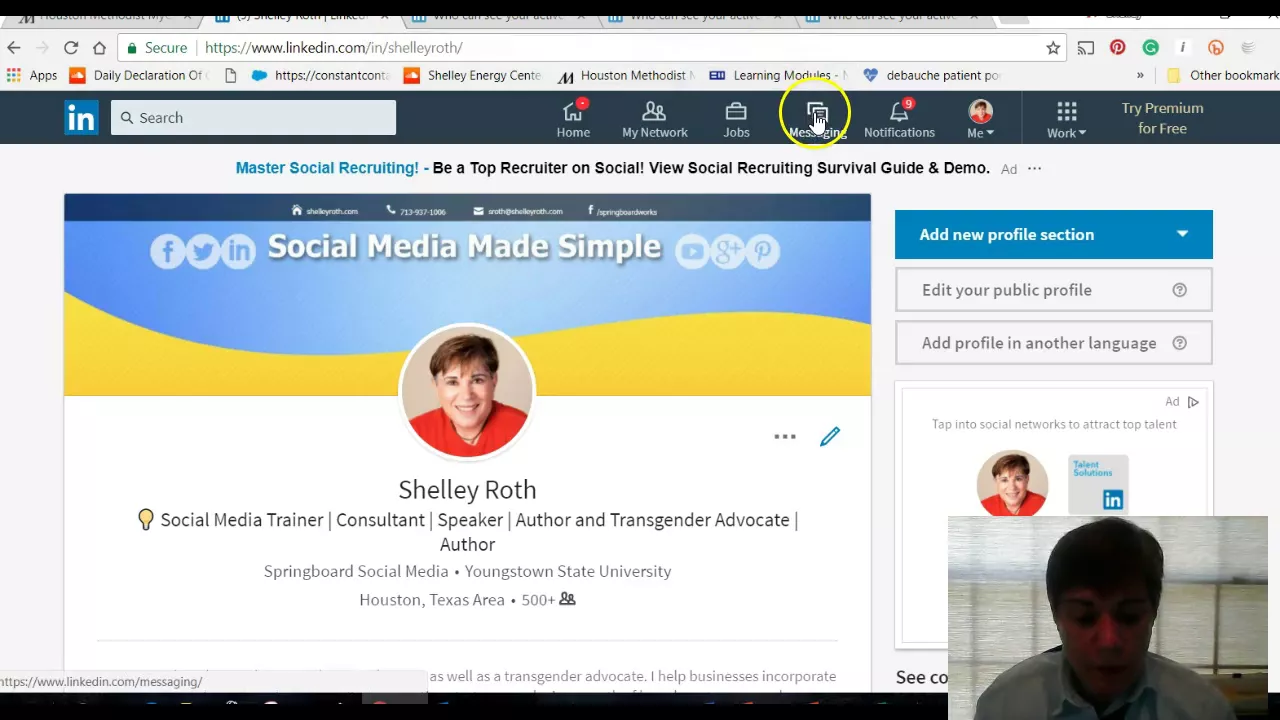The width and height of the screenshot is (1280, 720).
Task: View the 500+ connections icon
Action: pos(567,599)
